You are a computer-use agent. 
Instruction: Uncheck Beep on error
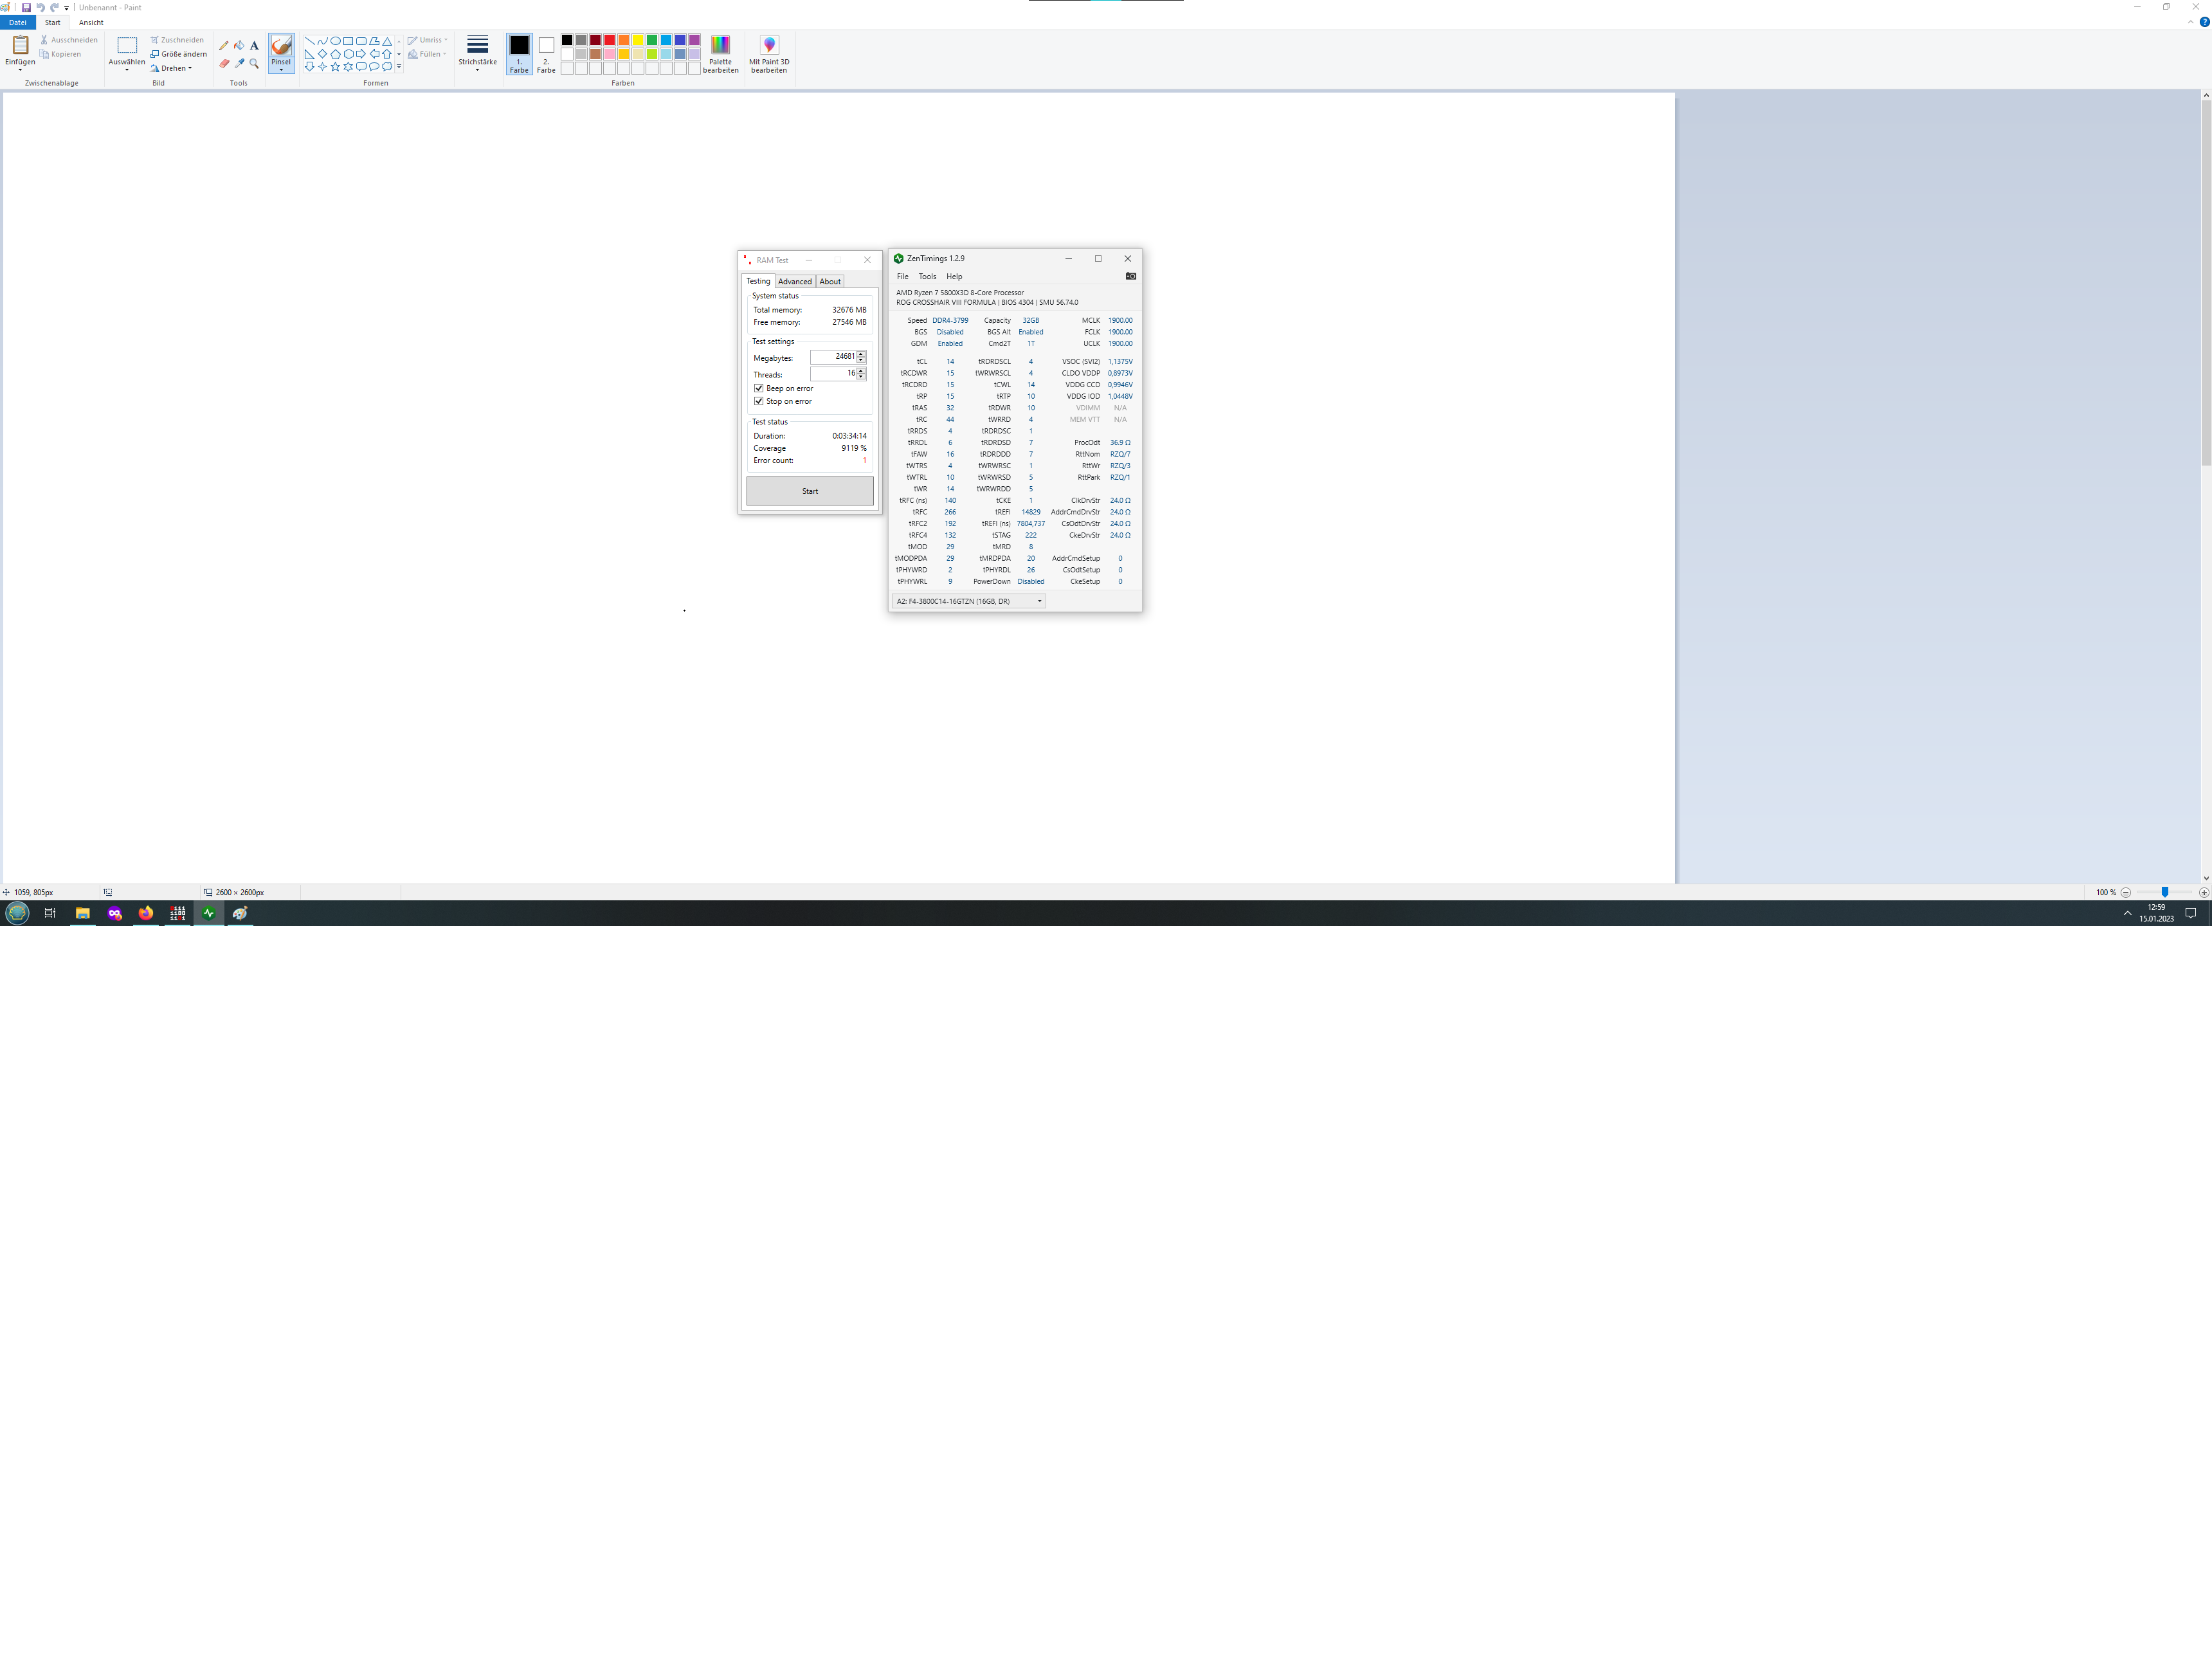[759, 388]
